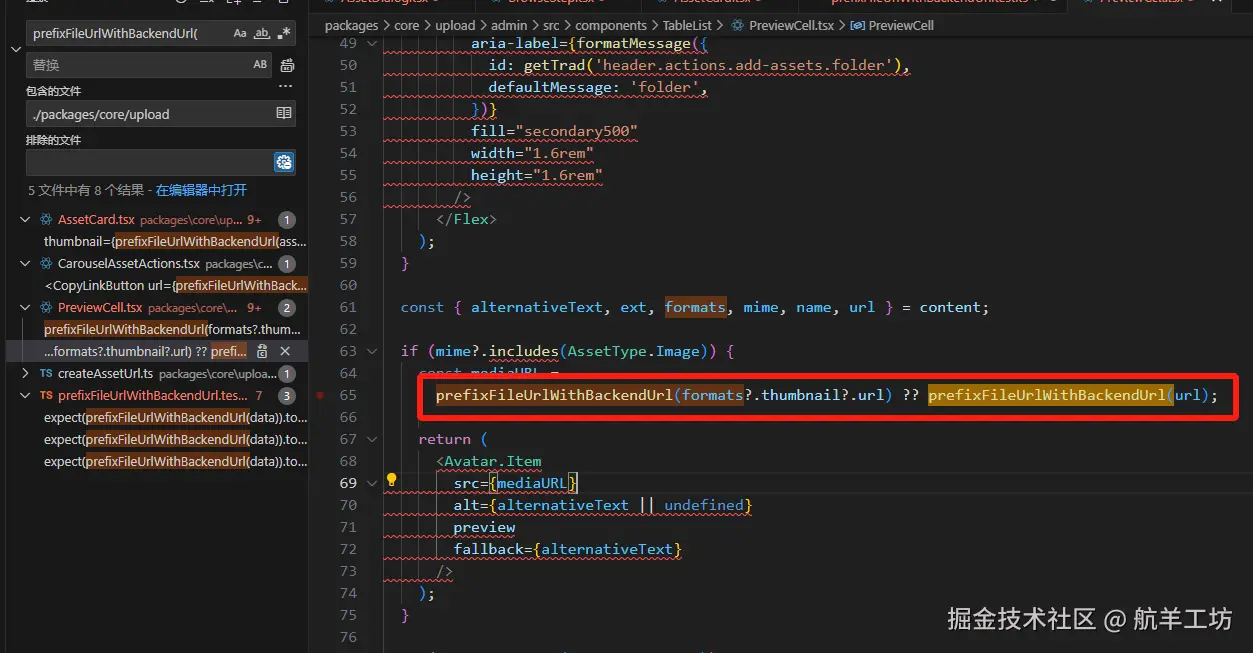
Task: Select CarouselAssetActions.tsx file in results
Action: tap(128, 264)
